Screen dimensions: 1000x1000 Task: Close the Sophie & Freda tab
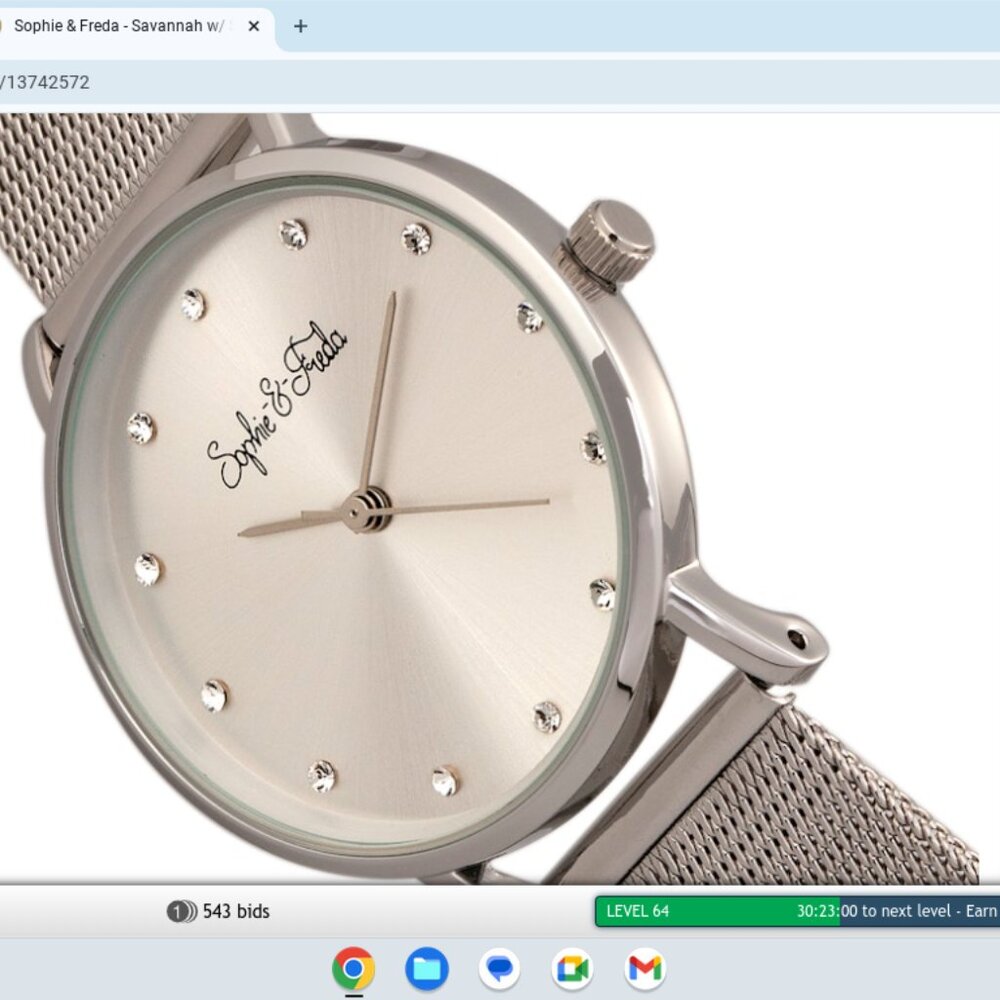[253, 27]
